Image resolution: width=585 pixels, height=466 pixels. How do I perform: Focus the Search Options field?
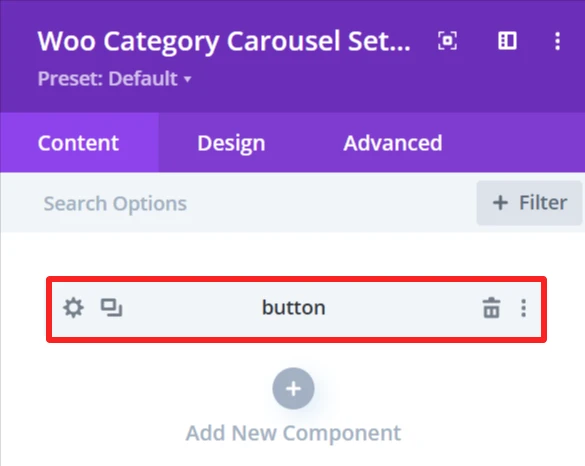(238, 203)
